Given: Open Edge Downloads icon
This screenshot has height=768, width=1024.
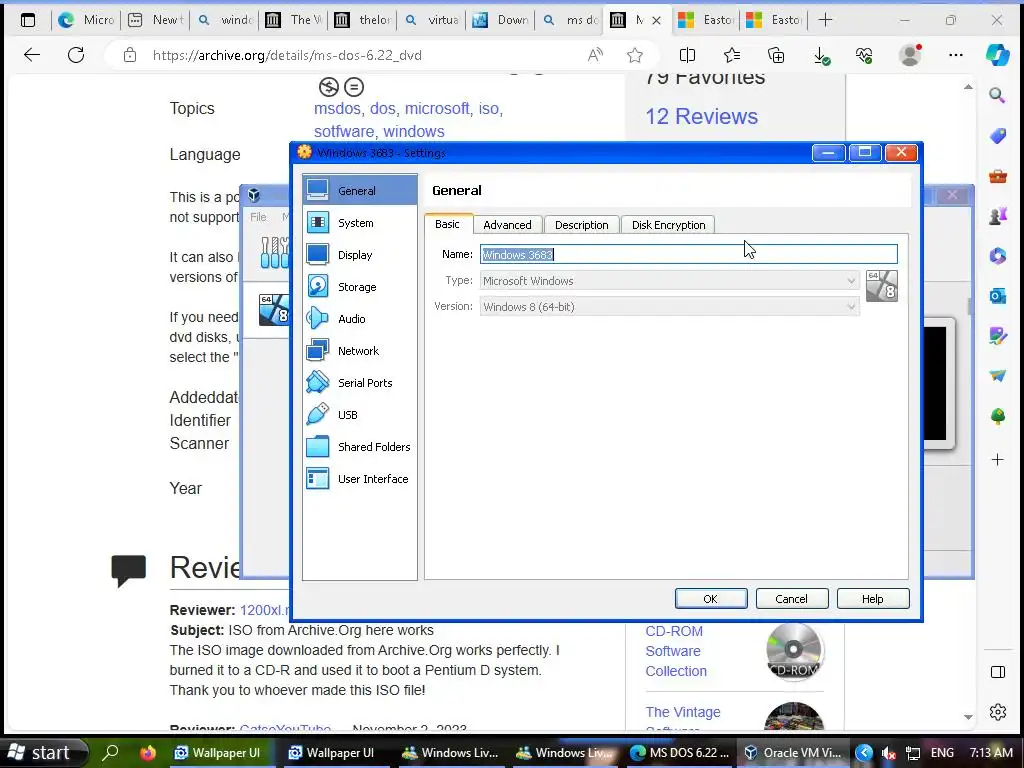Looking at the screenshot, I should point(821,55).
